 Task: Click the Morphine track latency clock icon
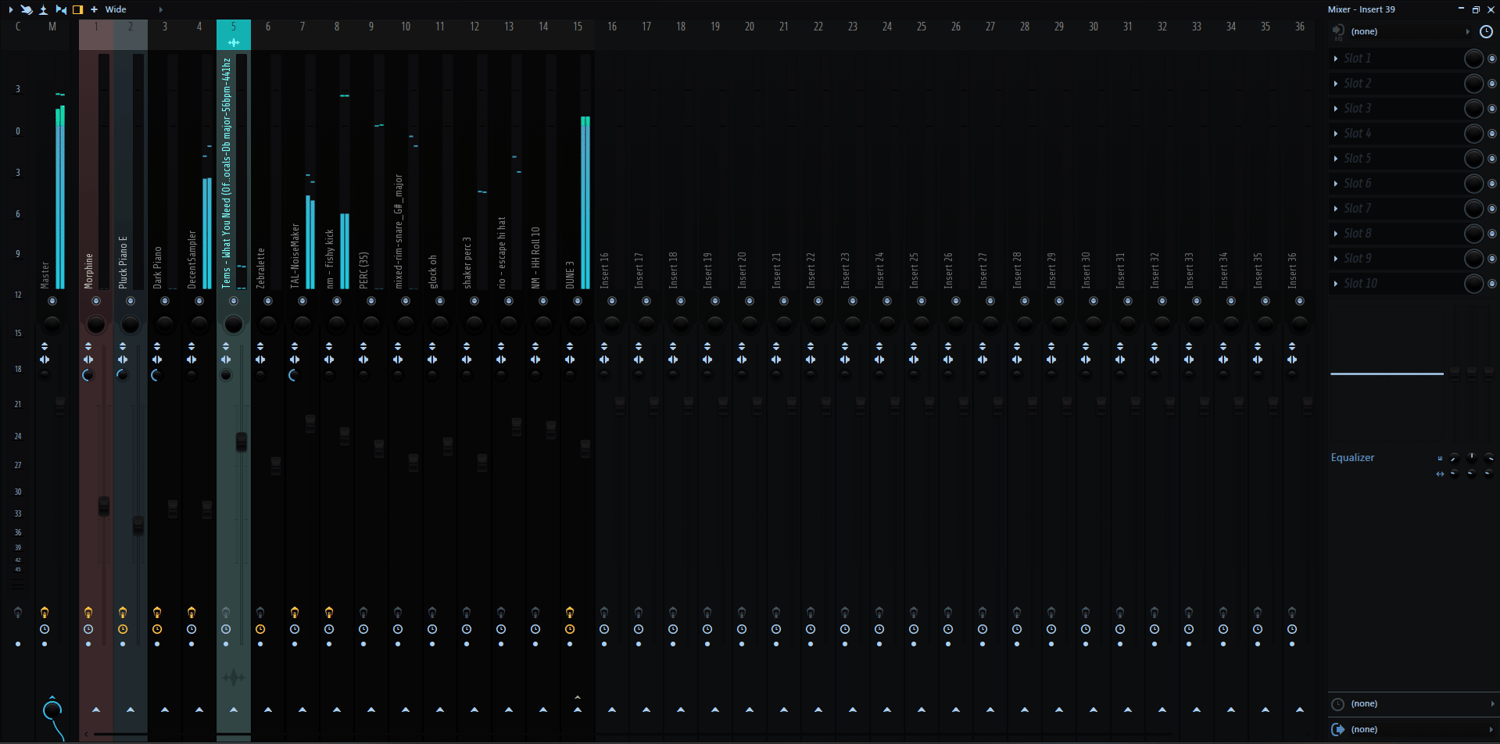pos(88,629)
